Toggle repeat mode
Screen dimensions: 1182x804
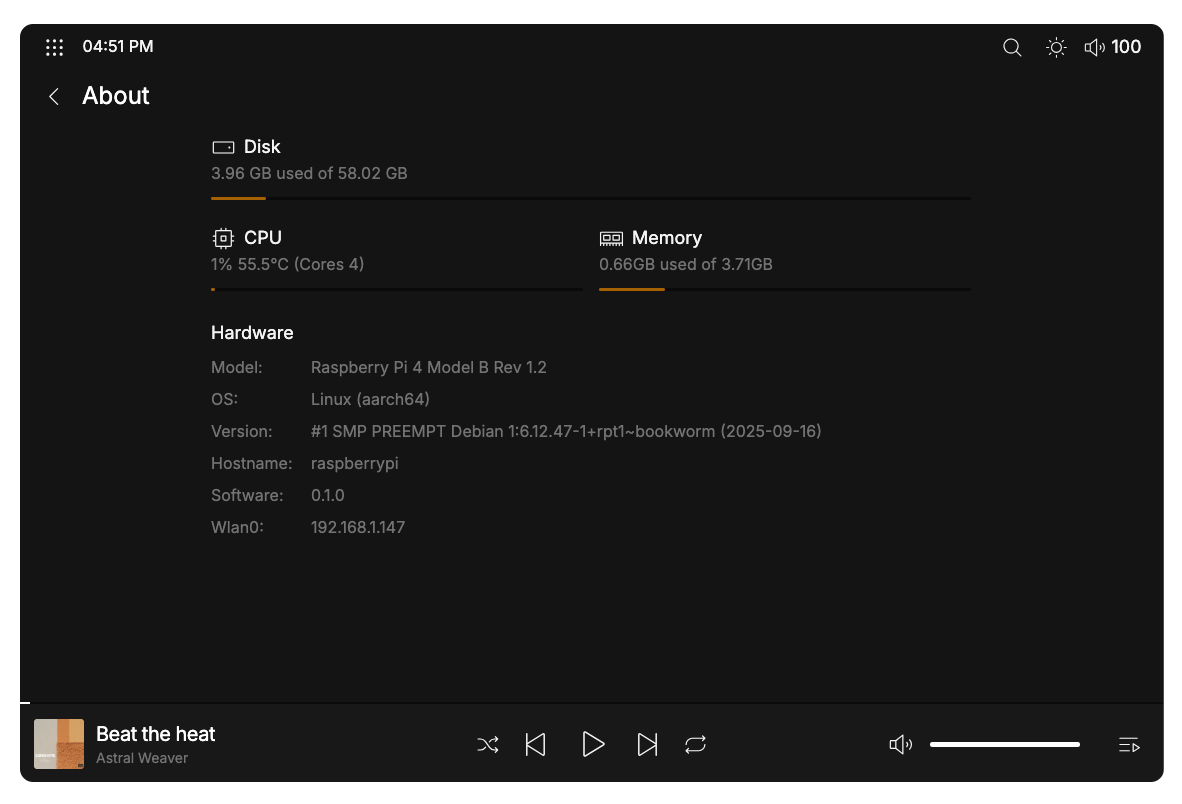pyautogui.click(x=696, y=744)
